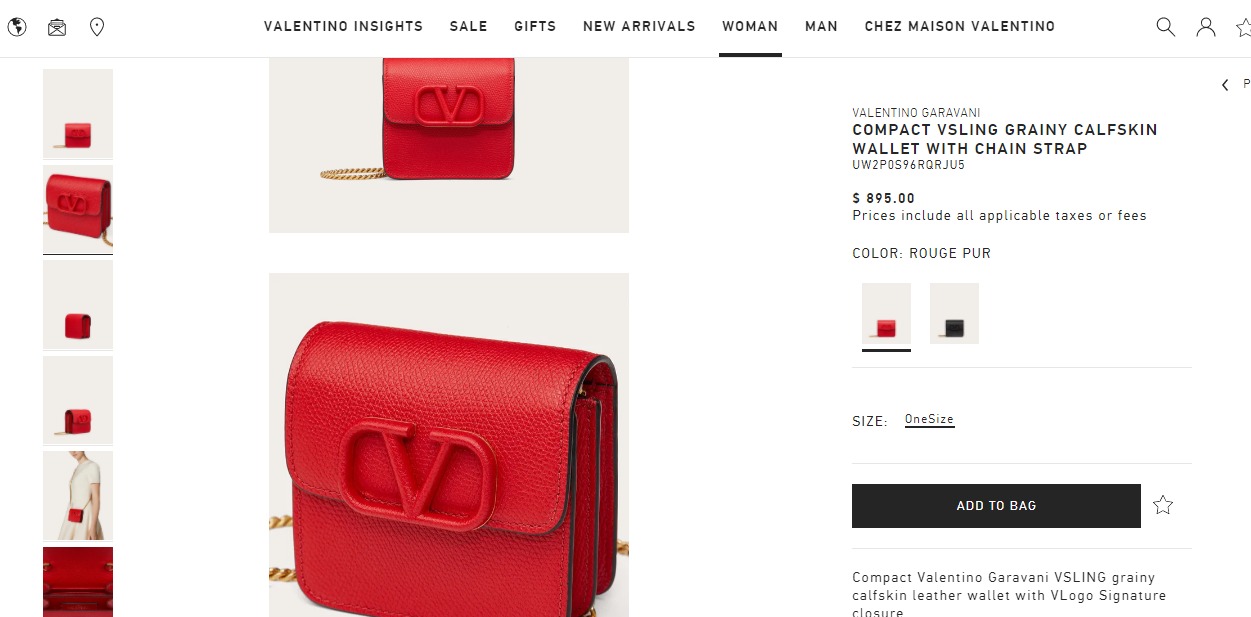Select the OneSize size option
1251x617 pixels.
(930, 420)
